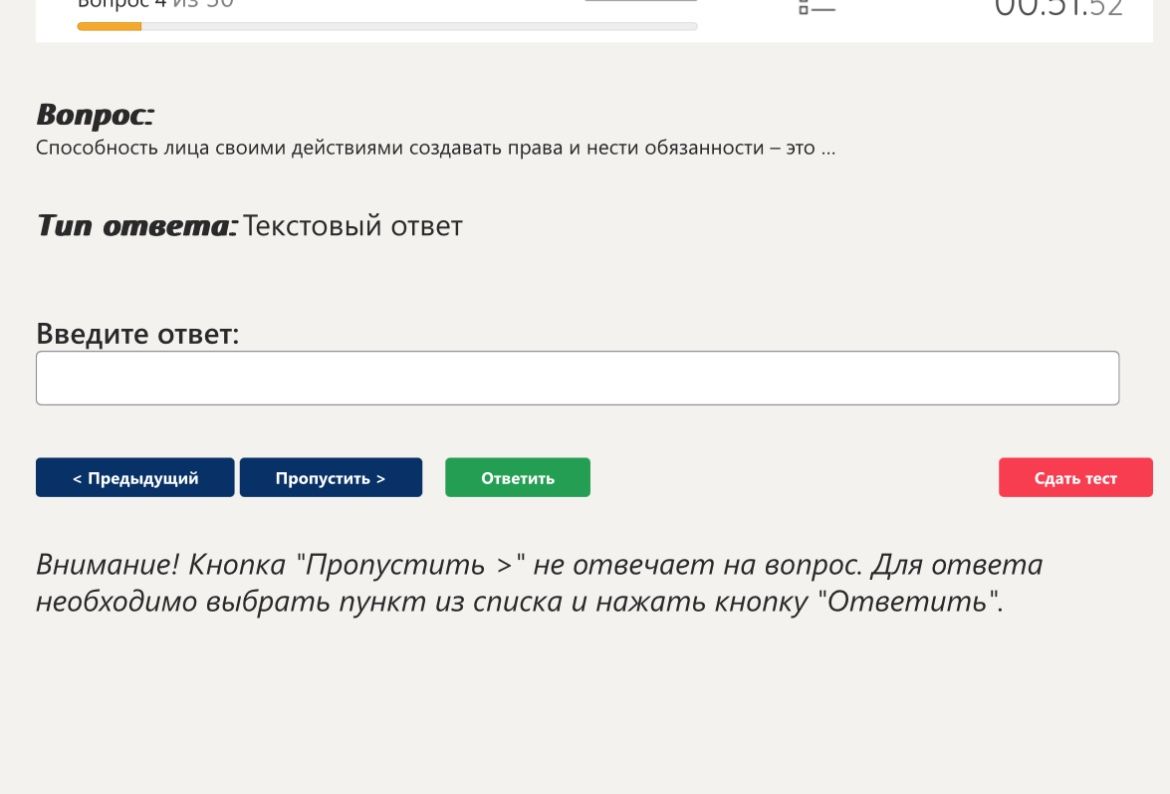
Task: Select the countdown timer display
Action: 1058,8
